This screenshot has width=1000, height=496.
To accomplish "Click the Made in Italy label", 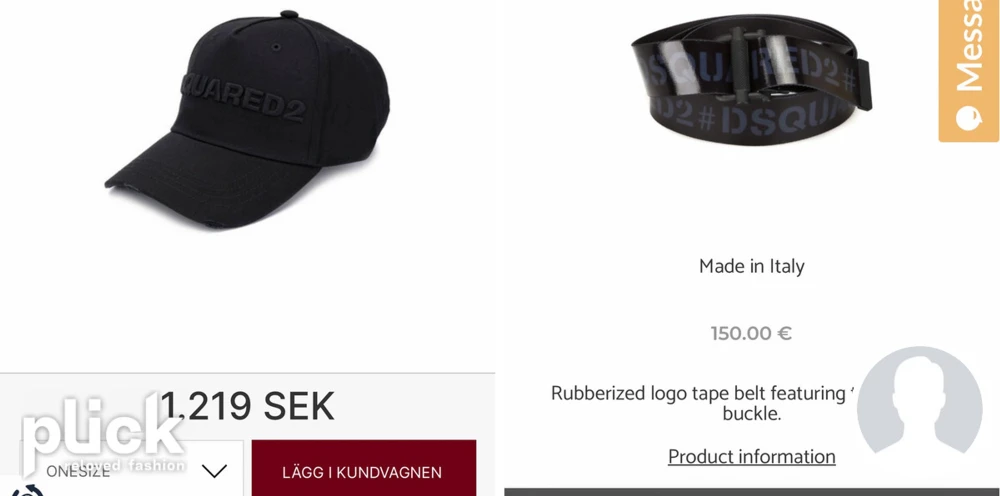I will [x=752, y=266].
